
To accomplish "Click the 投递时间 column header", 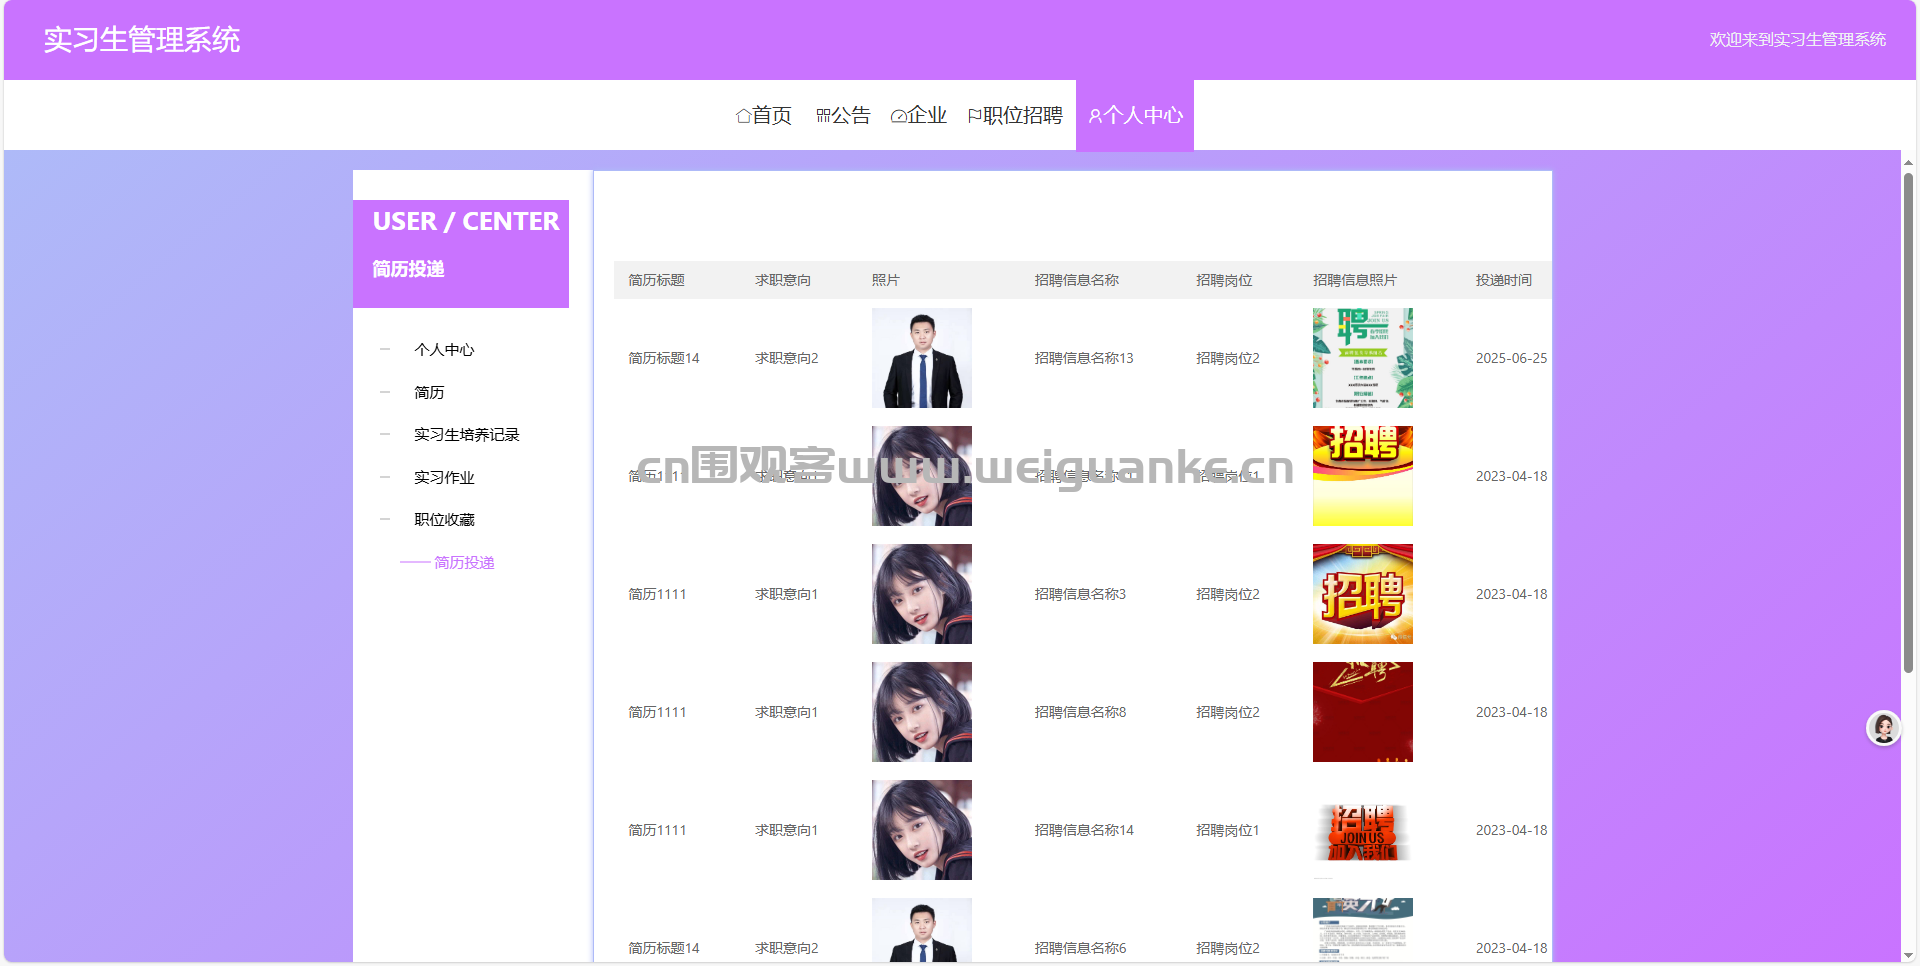I will [1504, 280].
